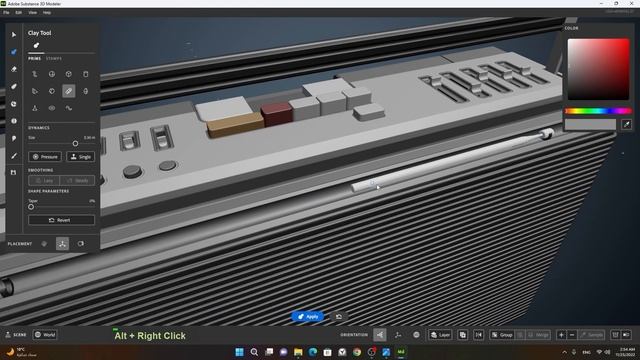Select the sphere primitive
The width and height of the screenshot is (640, 360).
click(52, 74)
